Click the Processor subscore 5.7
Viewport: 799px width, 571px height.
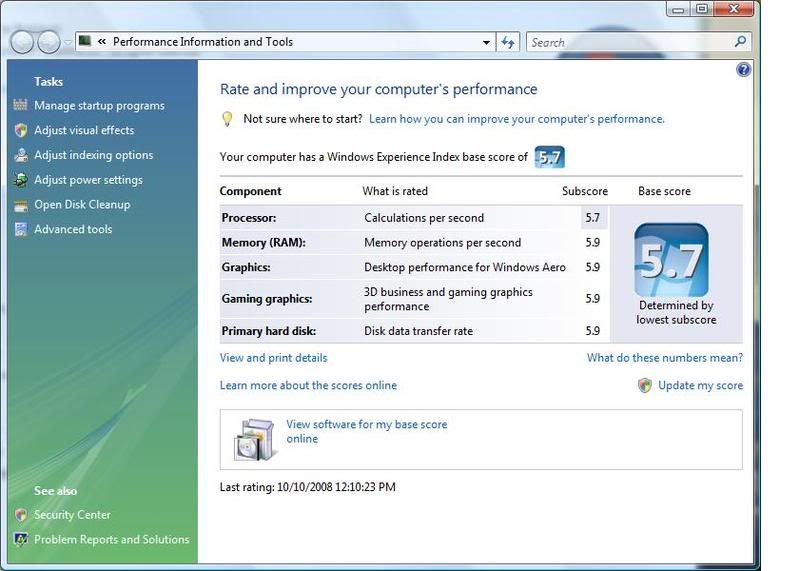point(593,218)
